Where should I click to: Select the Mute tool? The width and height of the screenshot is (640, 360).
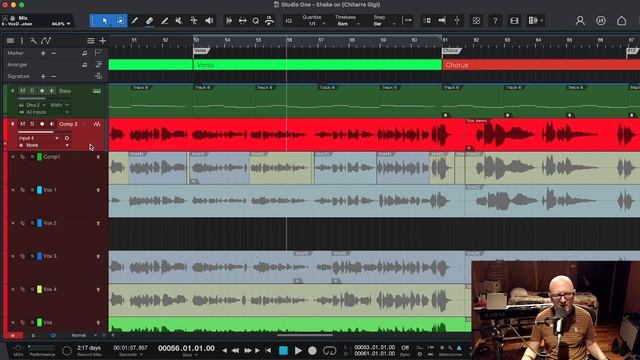[179, 20]
